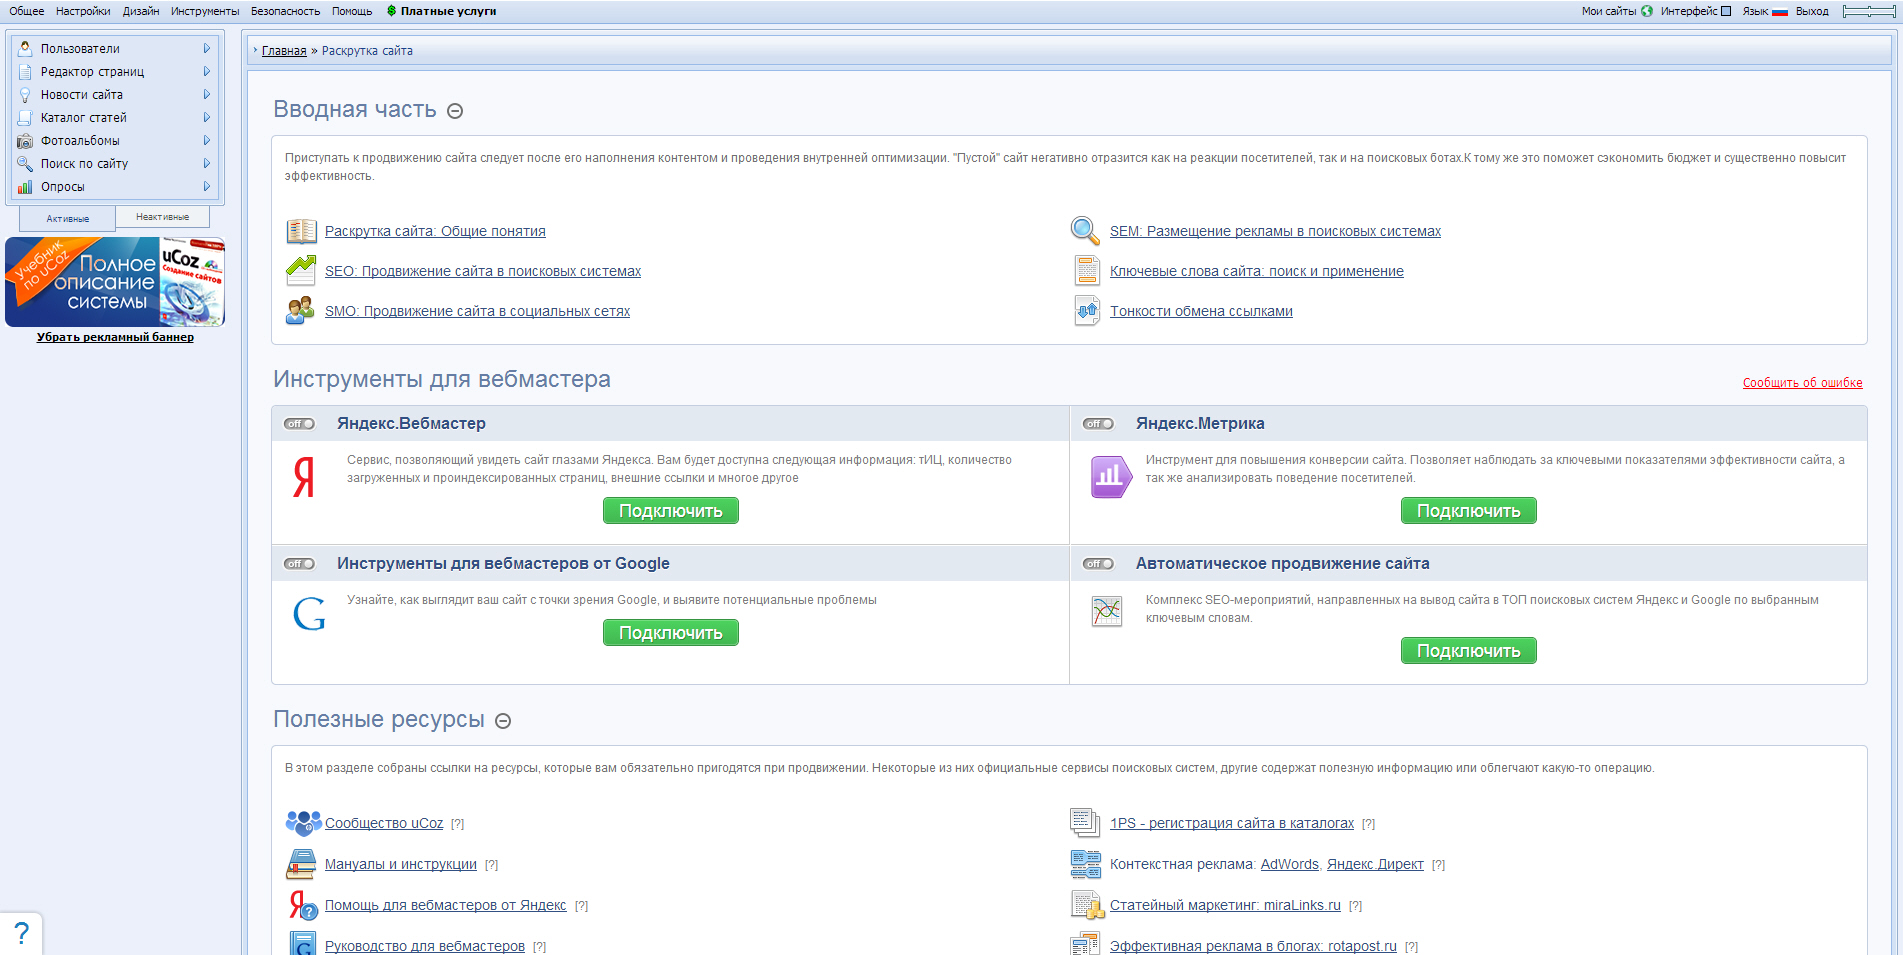Screen dimensions: 1903x955
Task: Click the Yandex icon beside Помощь для вебмастеров
Action: click(303, 905)
